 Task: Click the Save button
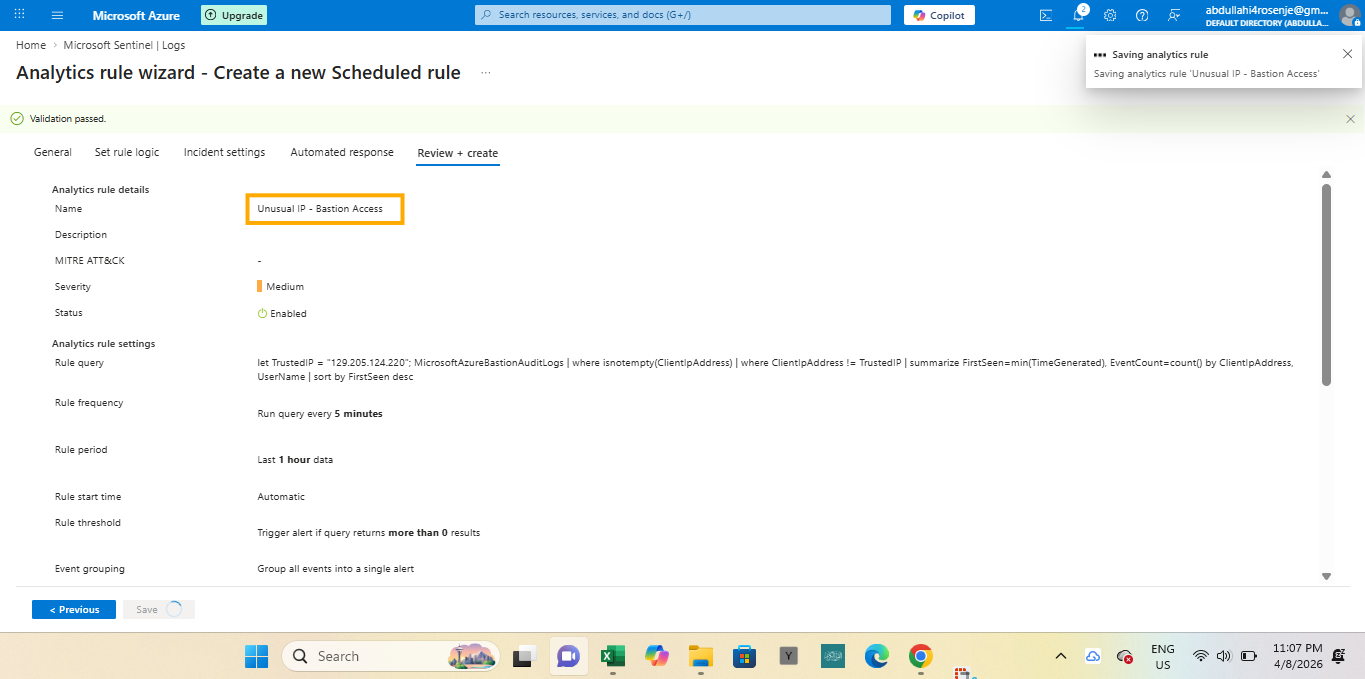click(159, 609)
